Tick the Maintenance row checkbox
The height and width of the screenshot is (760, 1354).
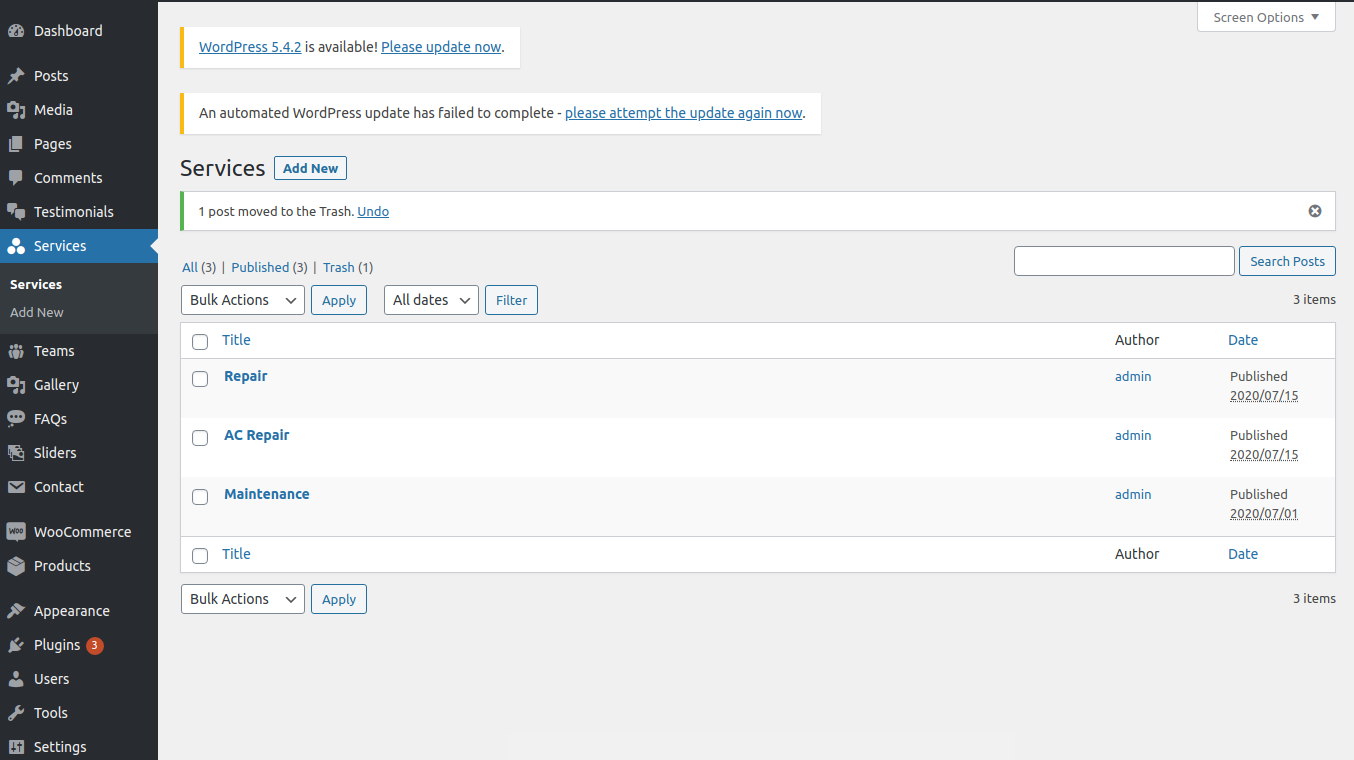[x=200, y=496]
